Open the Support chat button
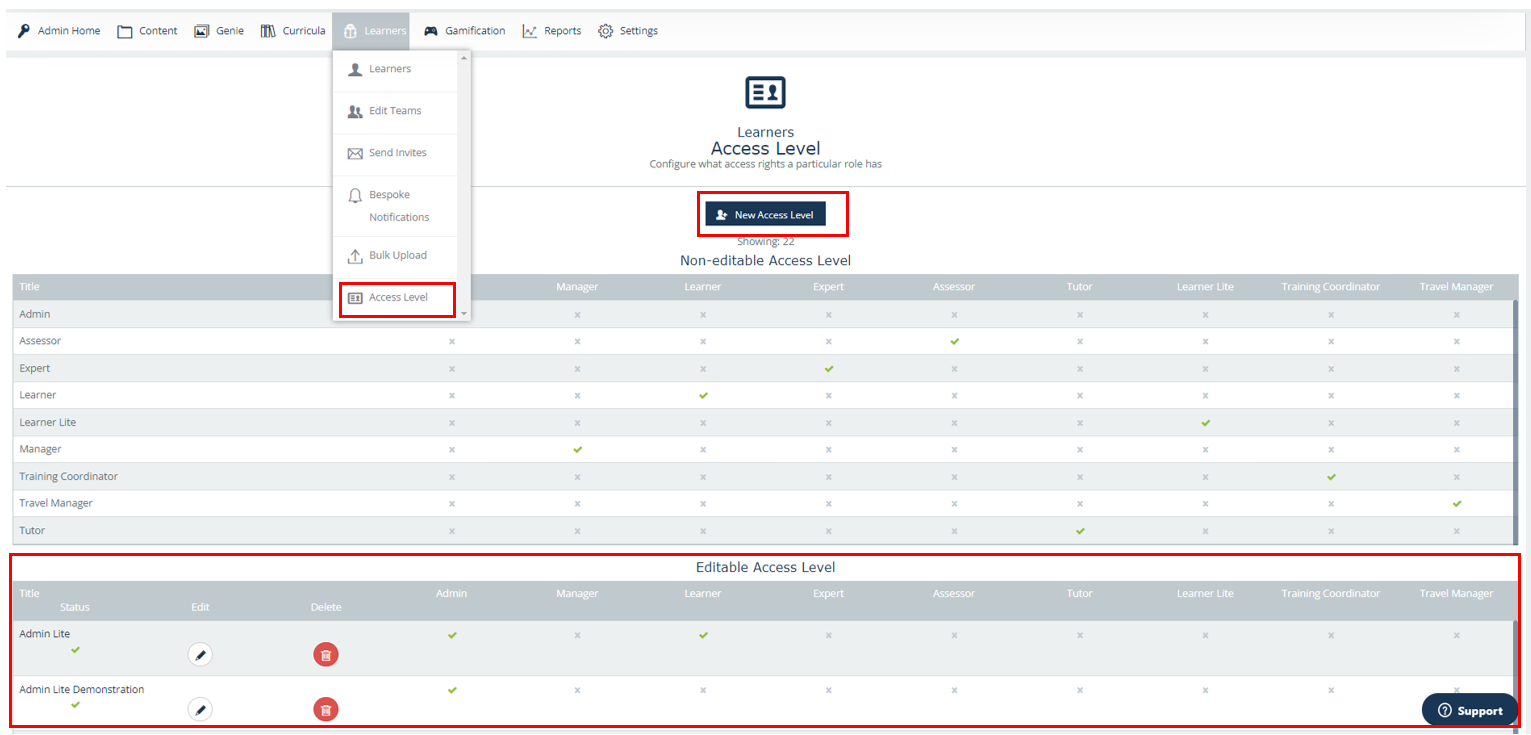Image resolution: width=1531 pixels, height=735 pixels. coord(1469,711)
